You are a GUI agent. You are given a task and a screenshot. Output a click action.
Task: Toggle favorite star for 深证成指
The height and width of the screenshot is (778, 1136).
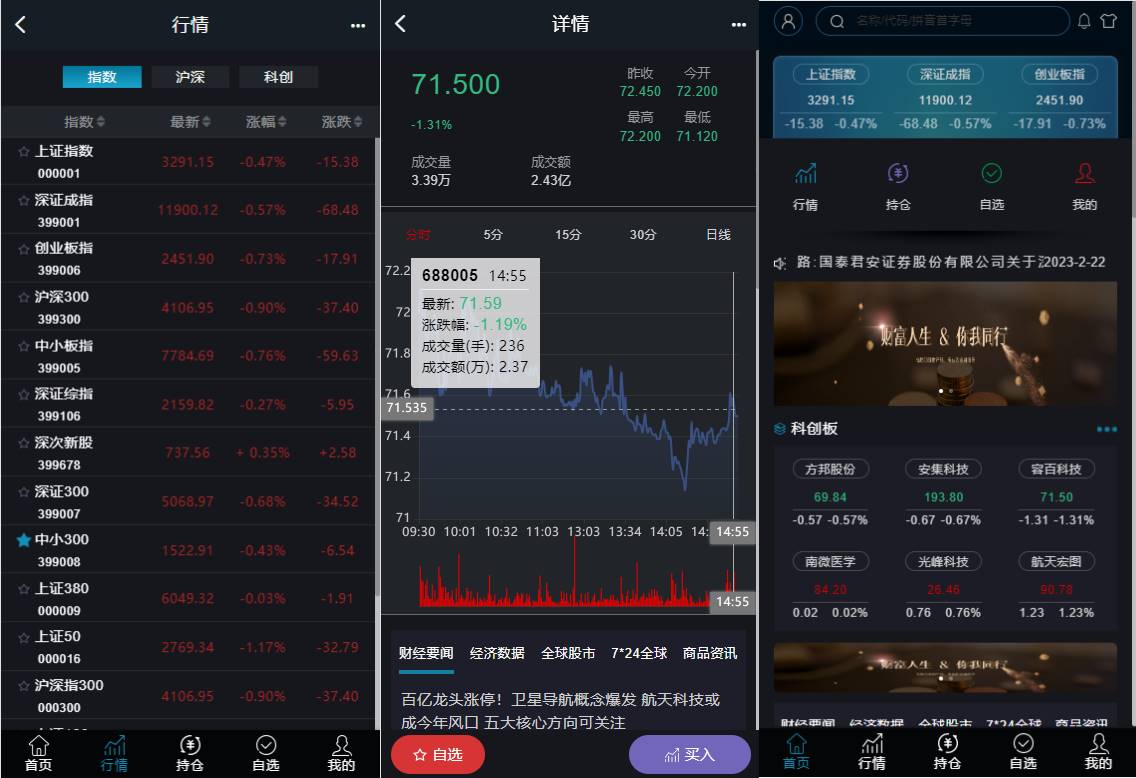point(24,200)
